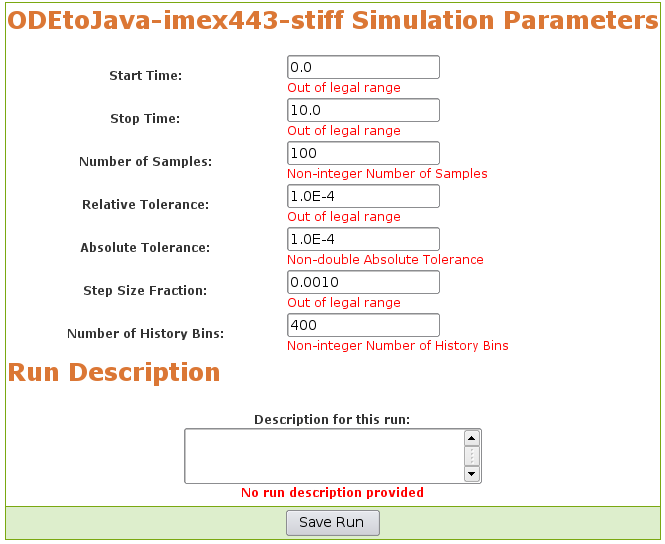Click the Relative Tolerance input field

point(363,196)
